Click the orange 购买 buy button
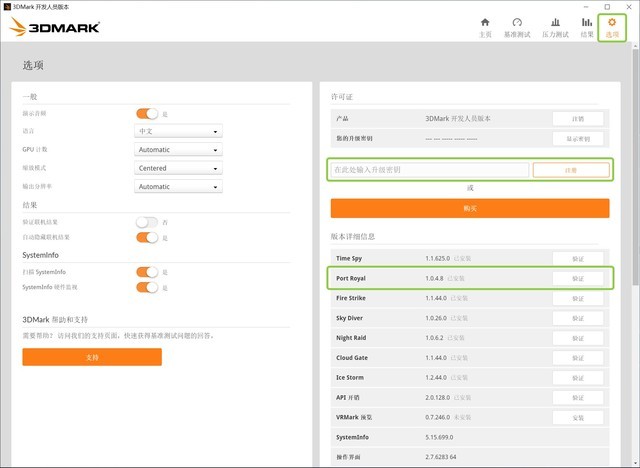The image size is (640, 468). (470, 208)
